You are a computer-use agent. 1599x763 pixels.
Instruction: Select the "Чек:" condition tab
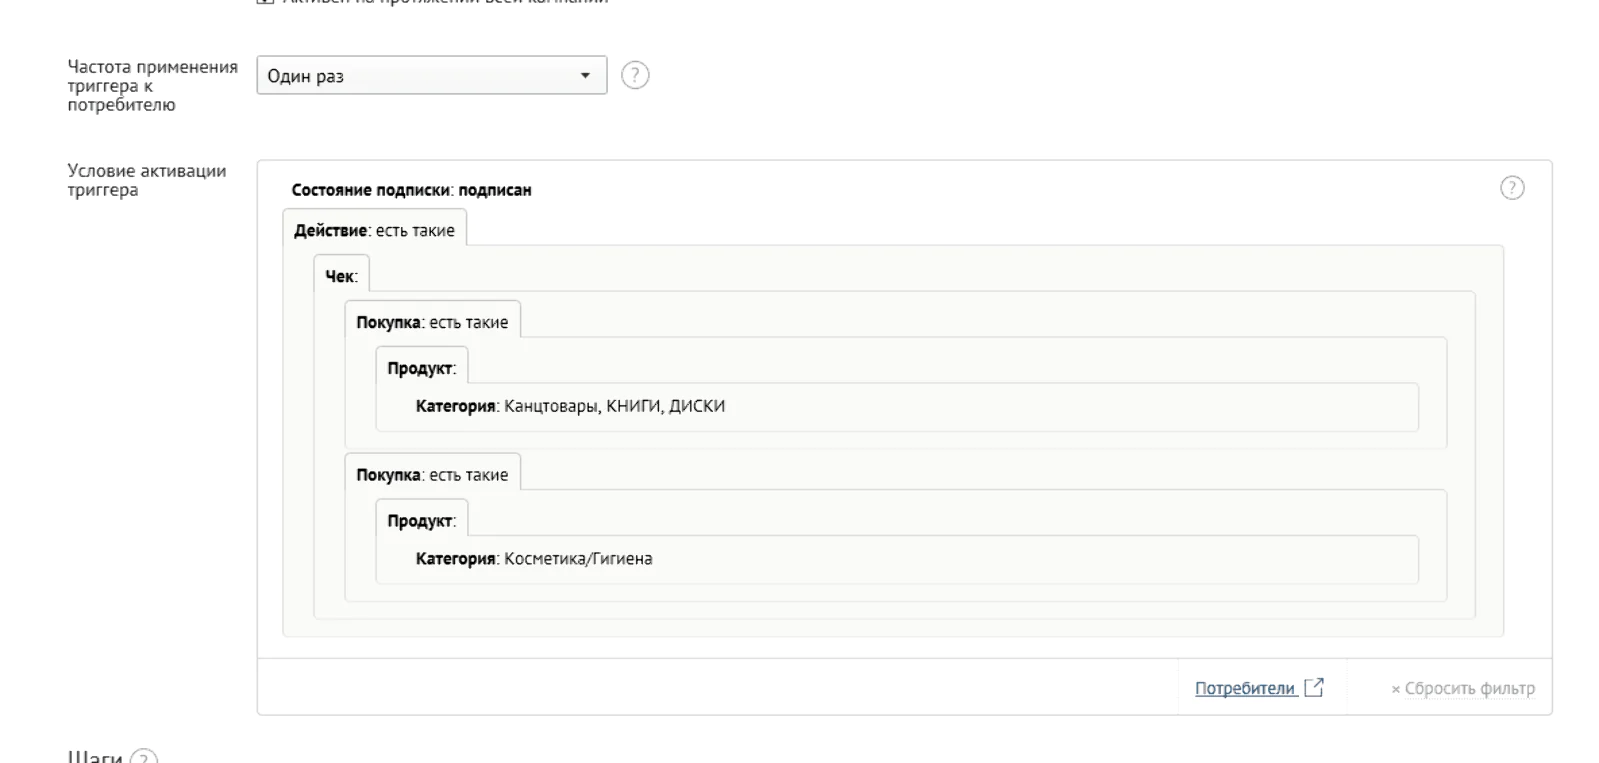point(341,276)
